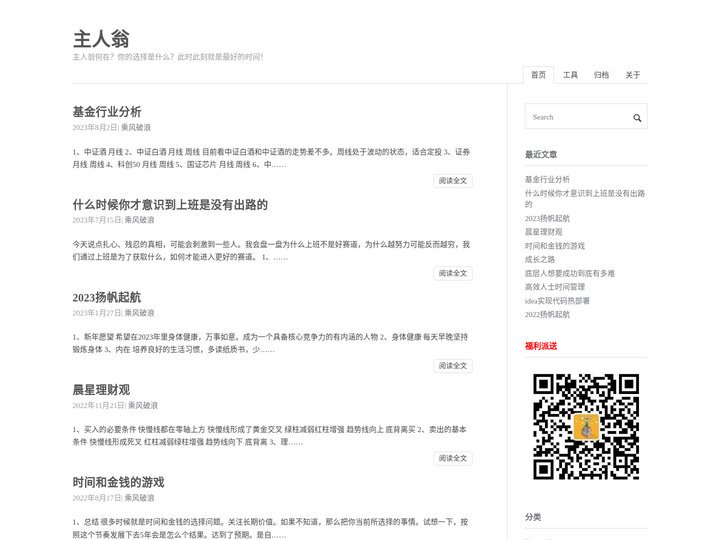The image size is (720, 540).
Task: Click the tagline 主人翁何在 below the title
Action: click(168, 57)
